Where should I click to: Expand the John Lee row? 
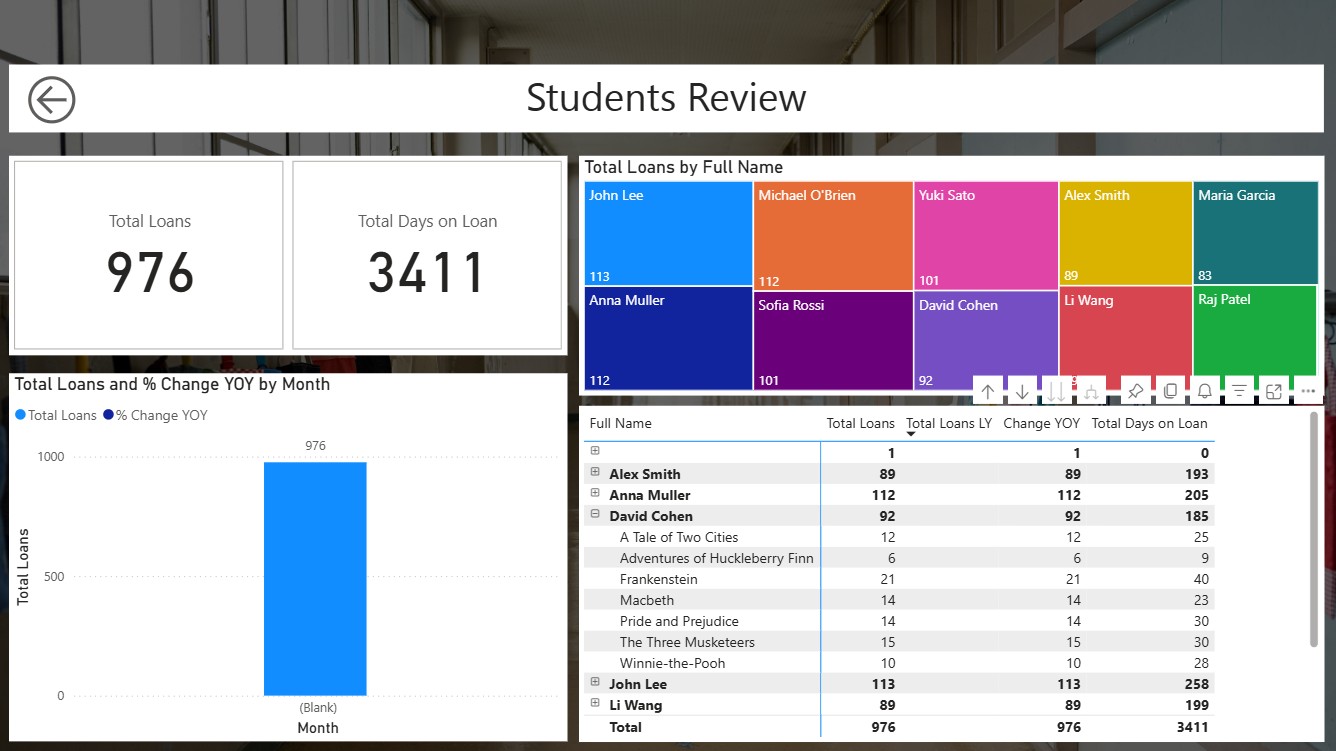pos(595,683)
